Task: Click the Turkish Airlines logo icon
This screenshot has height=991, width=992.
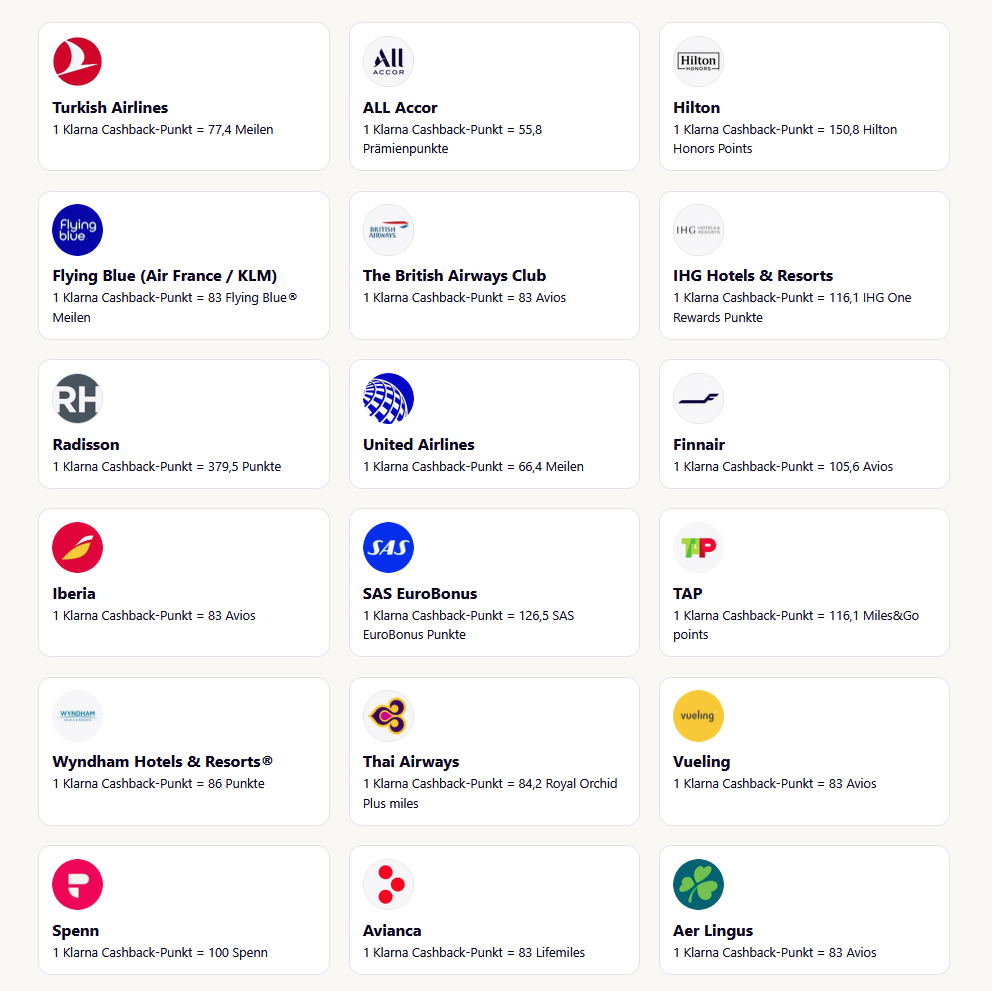Action: (x=77, y=61)
